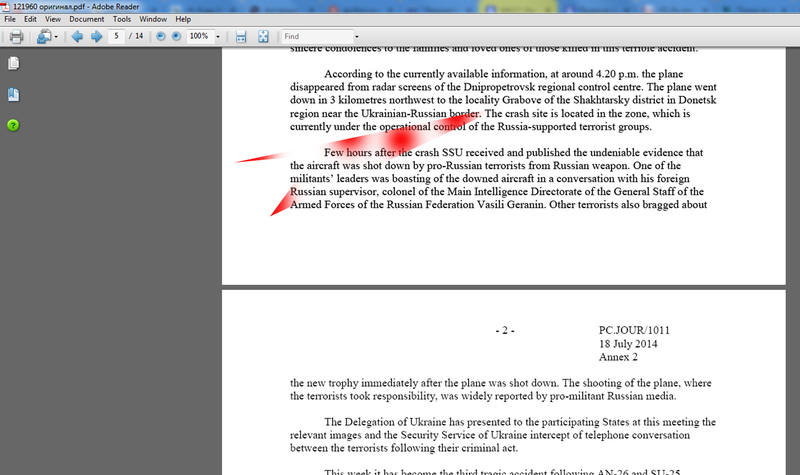This screenshot has height=475, width=800.
Task: Click the Adobe Reader title bar PDF icon
Action: coord(5,7)
